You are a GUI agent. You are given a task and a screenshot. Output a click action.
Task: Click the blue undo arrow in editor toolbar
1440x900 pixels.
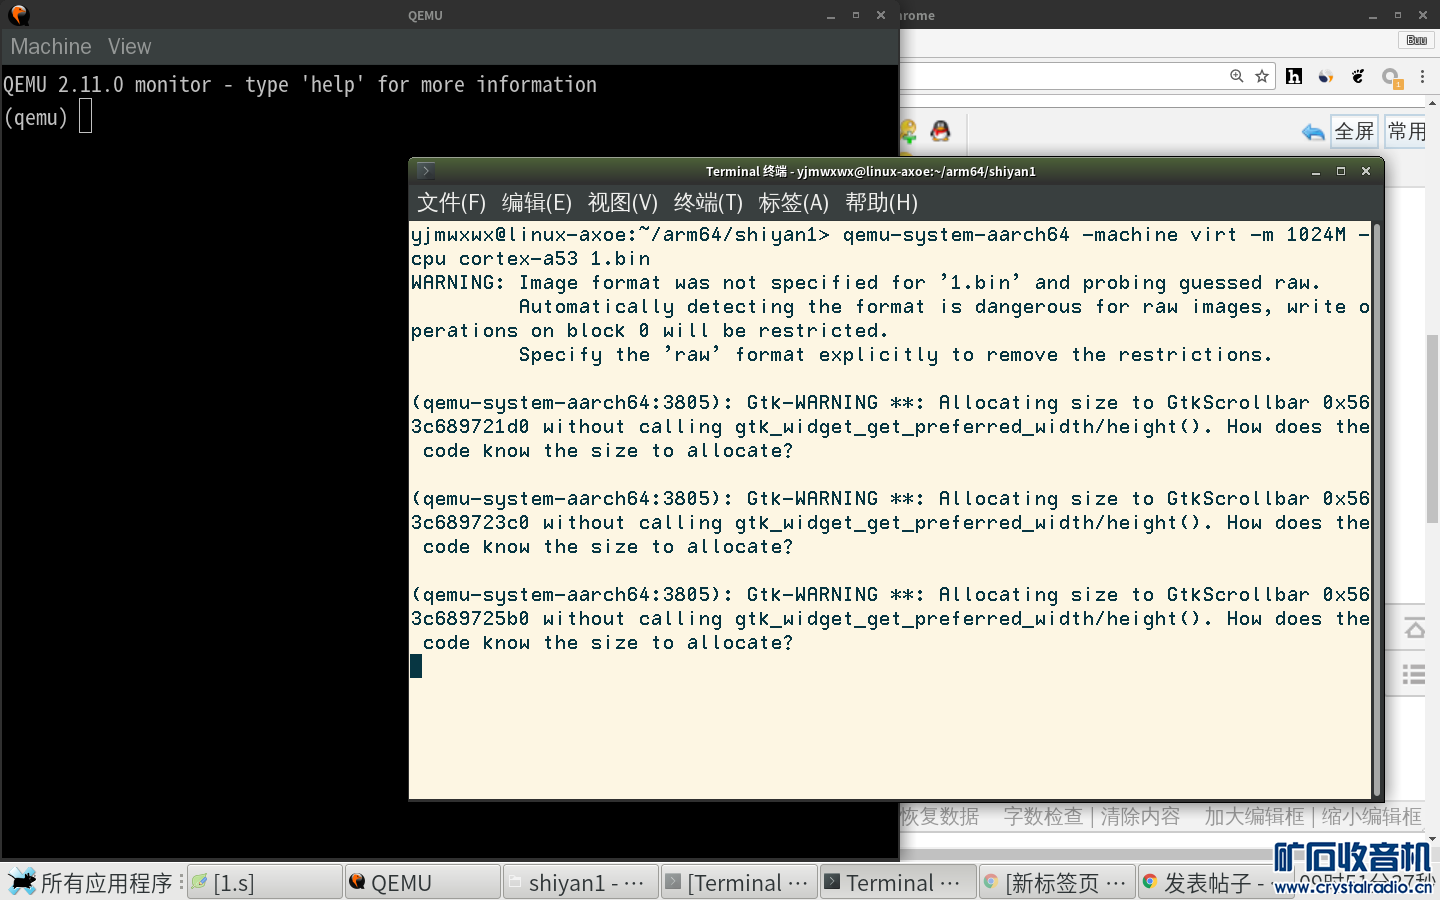point(1313,132)
